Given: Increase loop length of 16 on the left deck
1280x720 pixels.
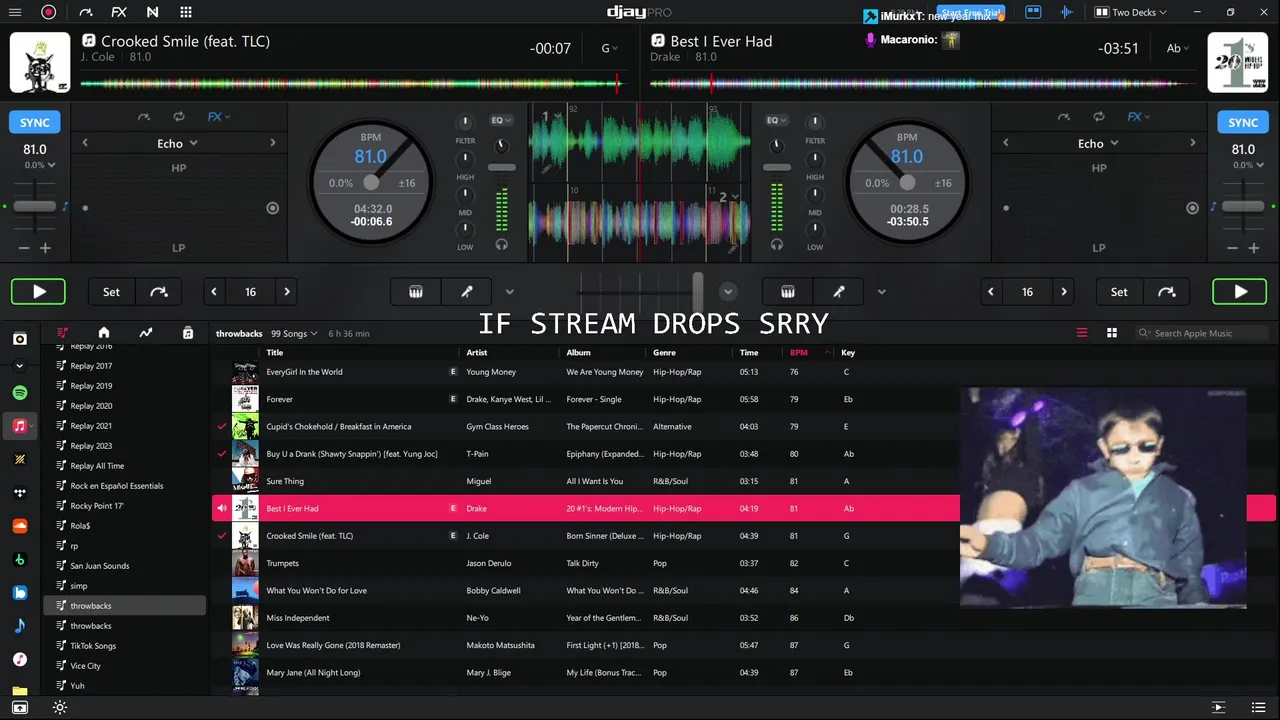Looking at the screenshot, I should 287,292.
